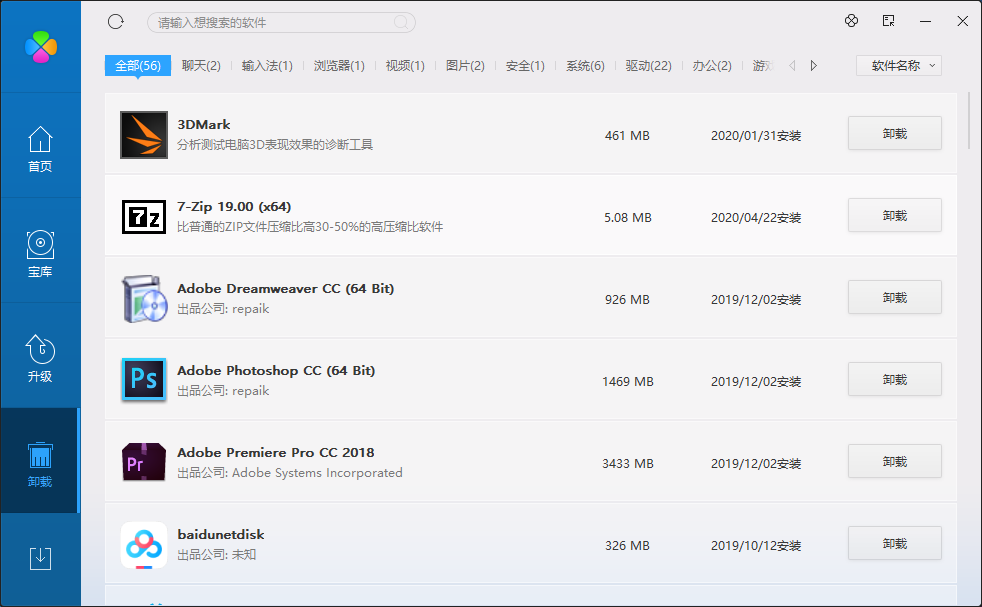Open the 软件名称 sort dropdown
982x607 pixels.
(x=899, y=66)
